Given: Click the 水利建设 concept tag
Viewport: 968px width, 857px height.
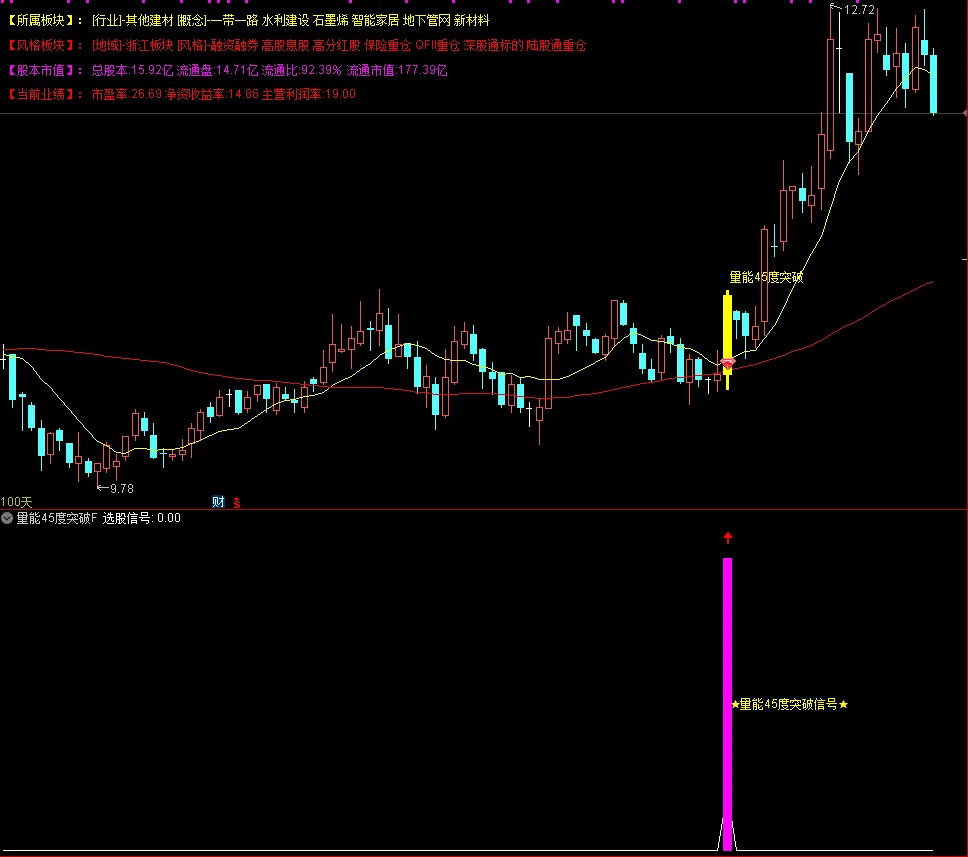Looking at the screenshot, I should 285,20.
